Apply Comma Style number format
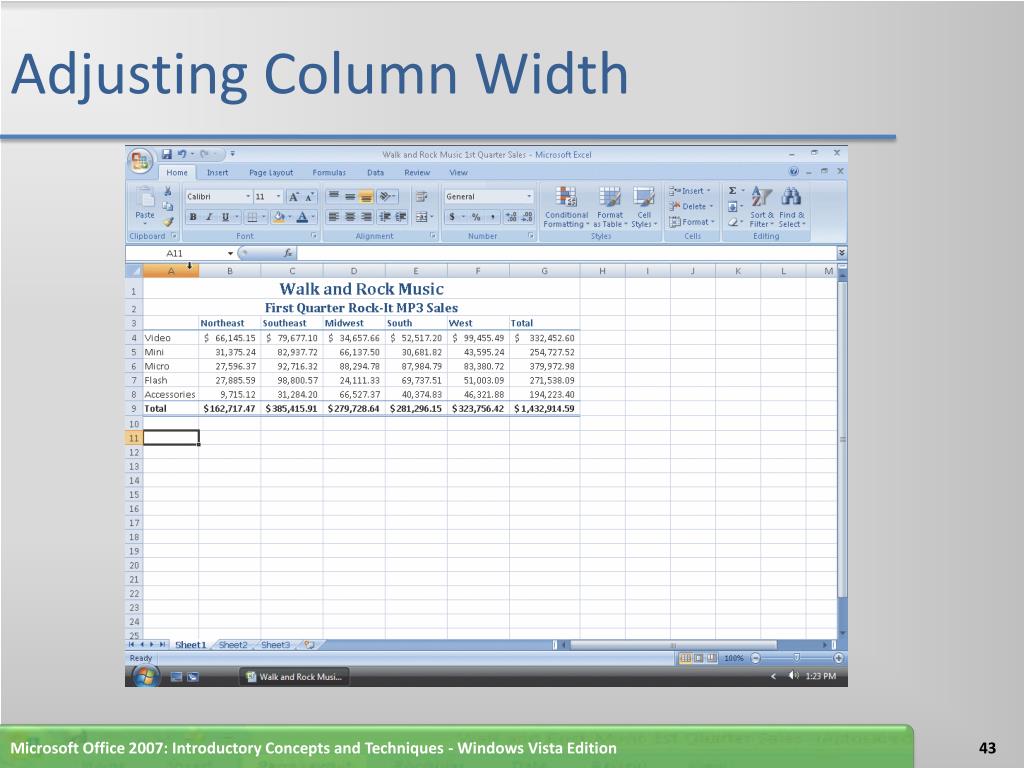1024x768 pixels. (492, 217)
